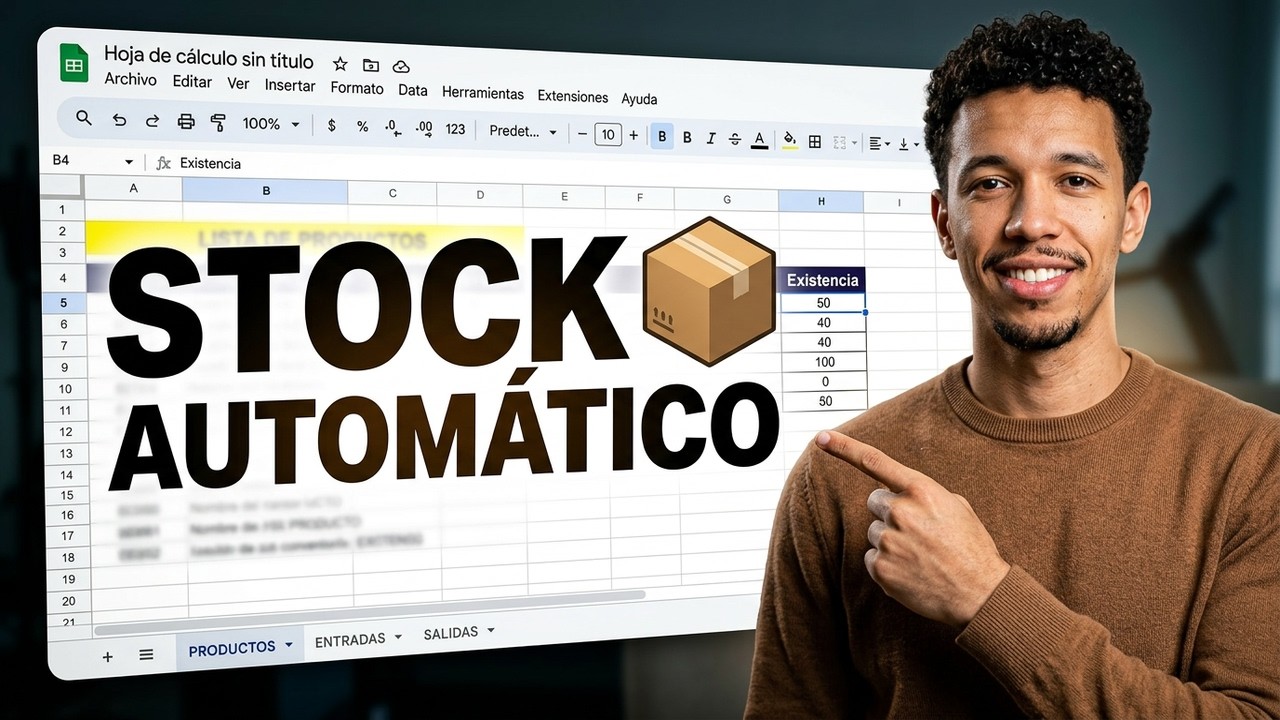Click the Print icon

coord(185,122)
